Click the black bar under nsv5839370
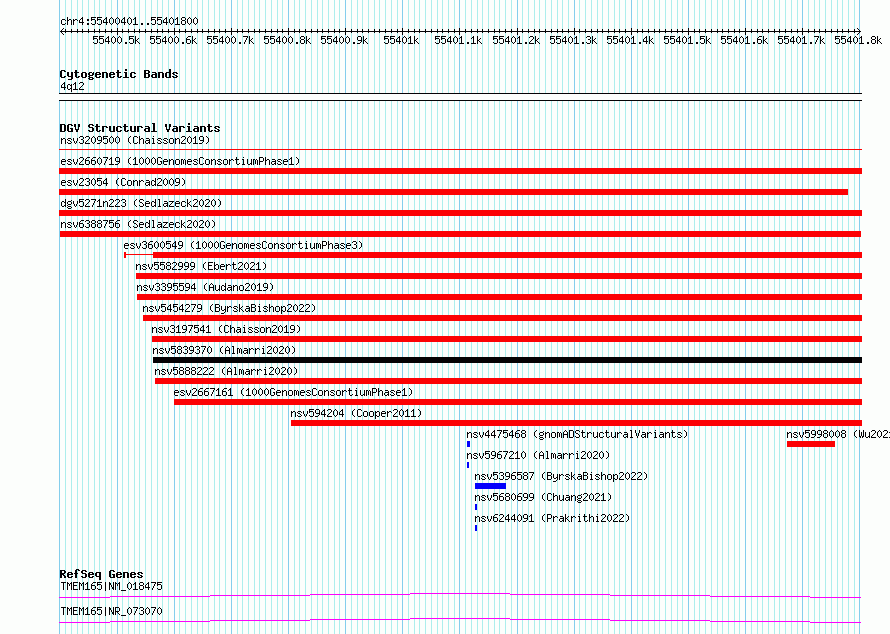This screenshot has height=634, width=890. [x=507, y=360]
